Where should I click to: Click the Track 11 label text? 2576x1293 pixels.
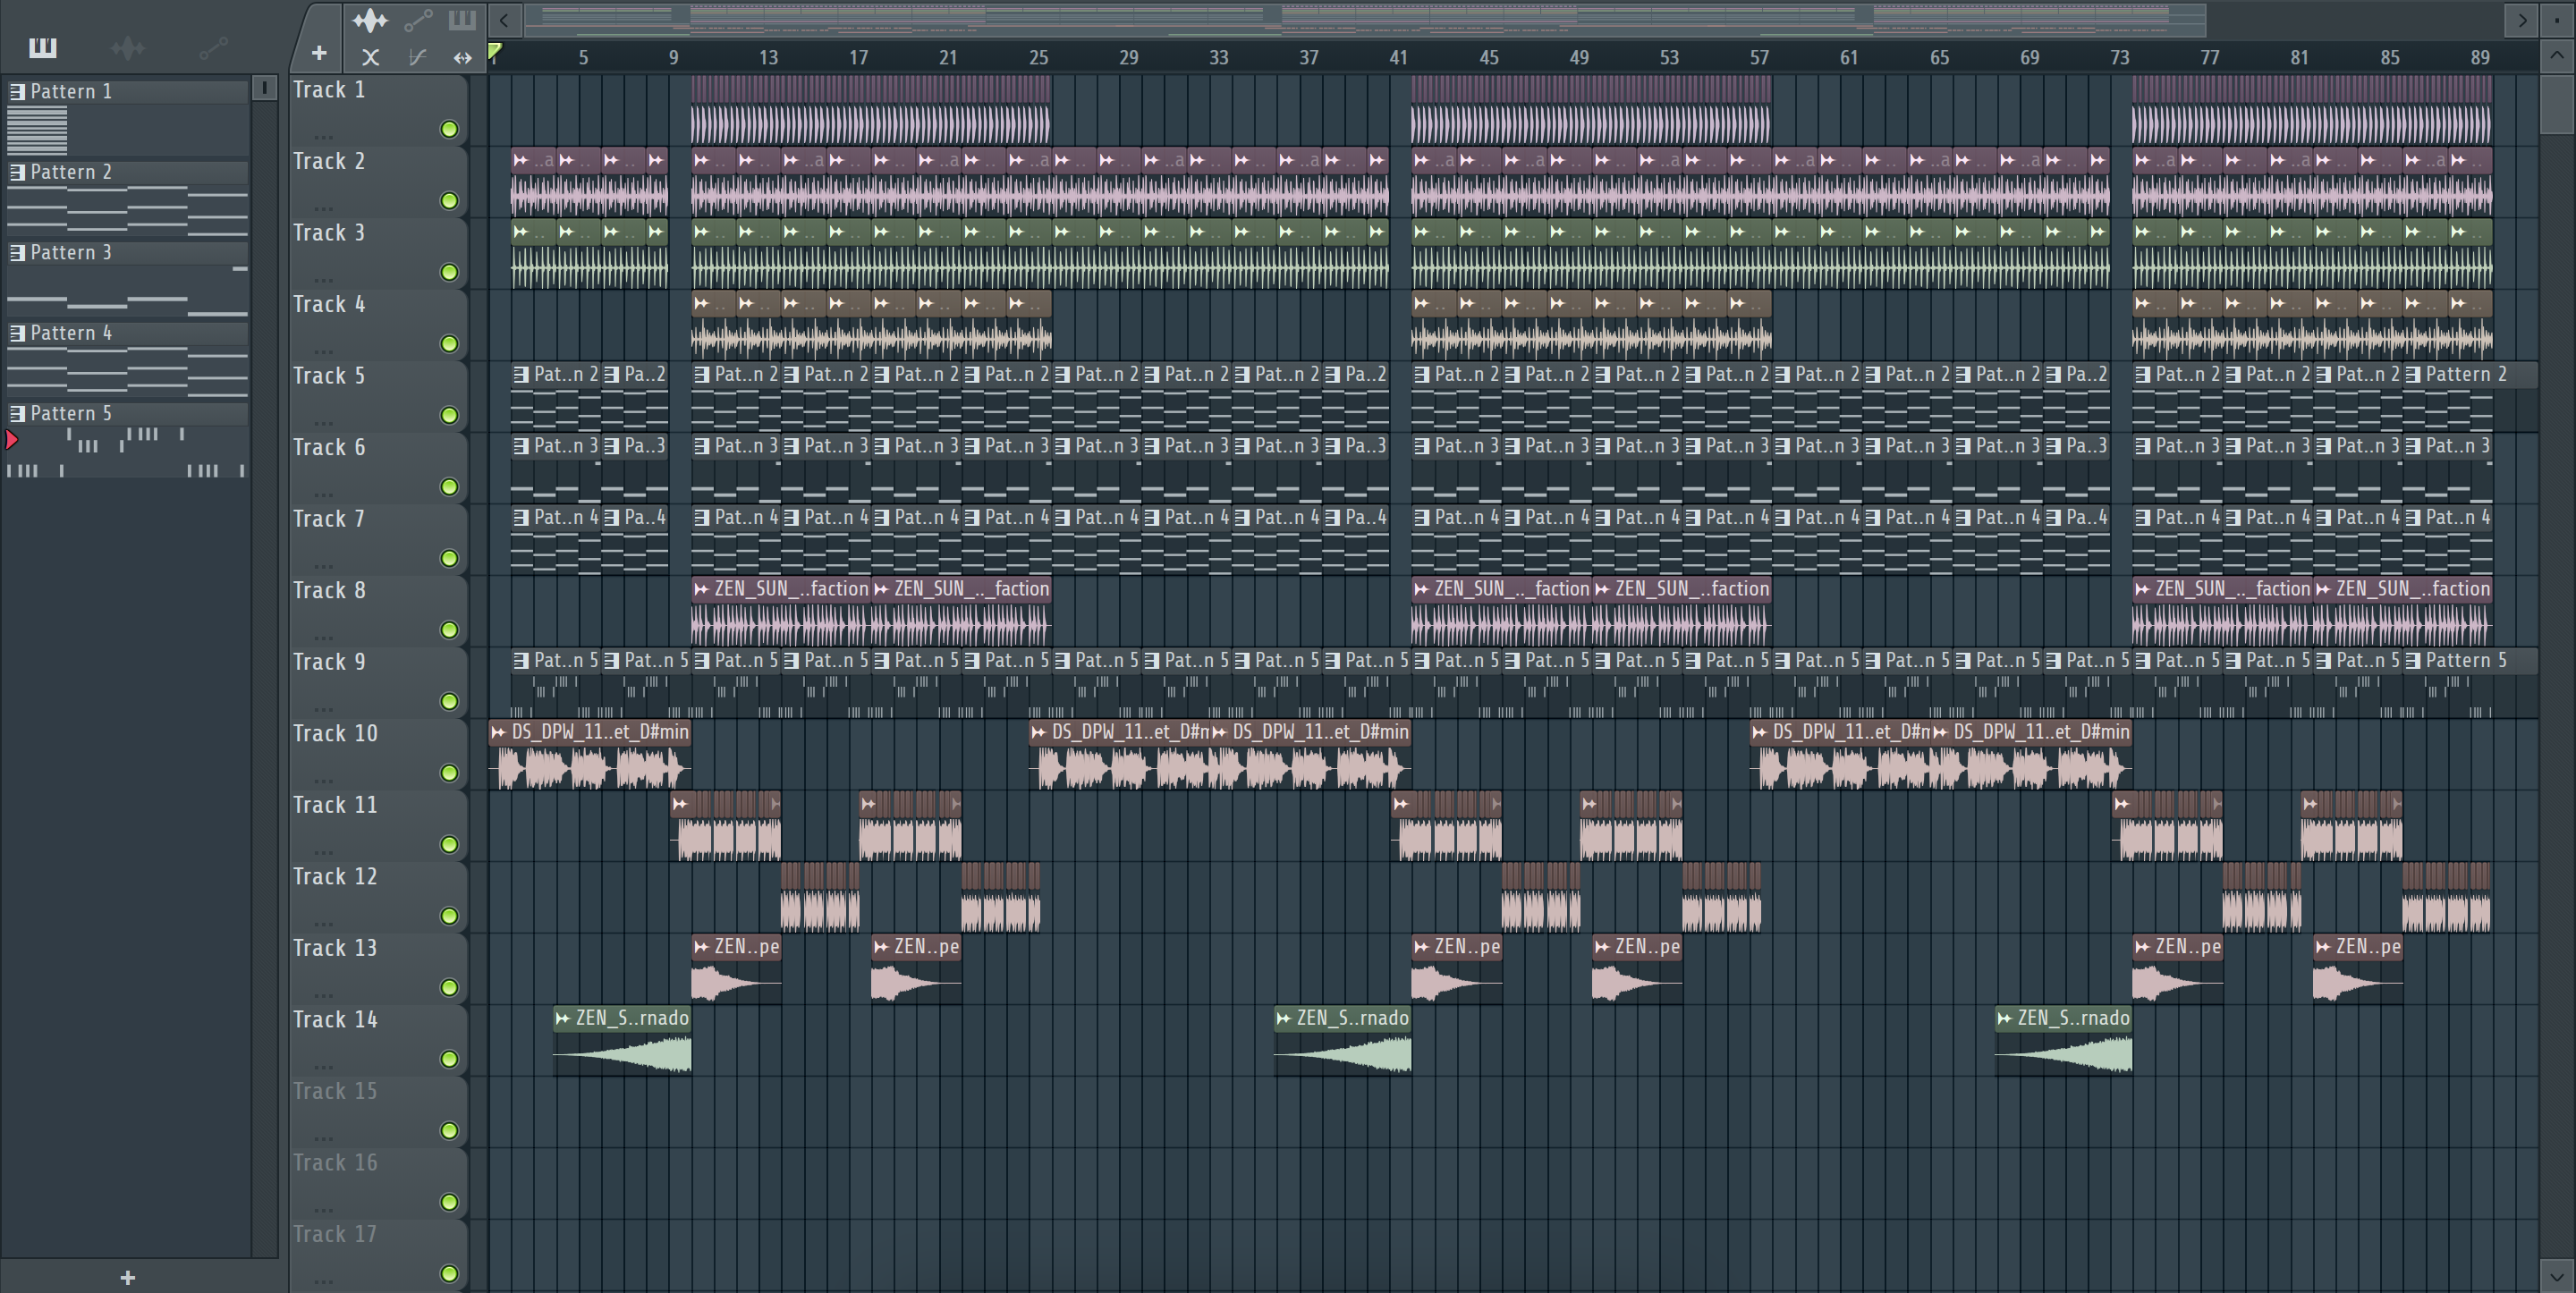coord(335,805)
